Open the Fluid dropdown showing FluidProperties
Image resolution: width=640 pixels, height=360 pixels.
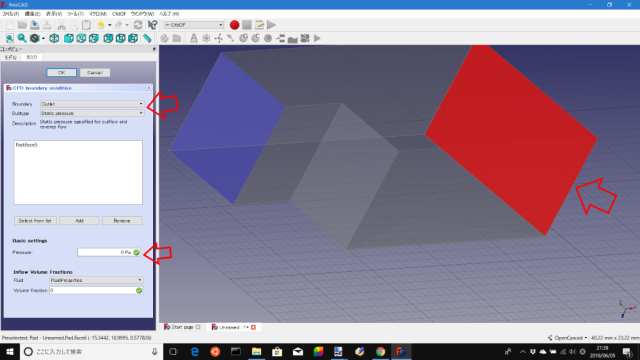point(96,280)
